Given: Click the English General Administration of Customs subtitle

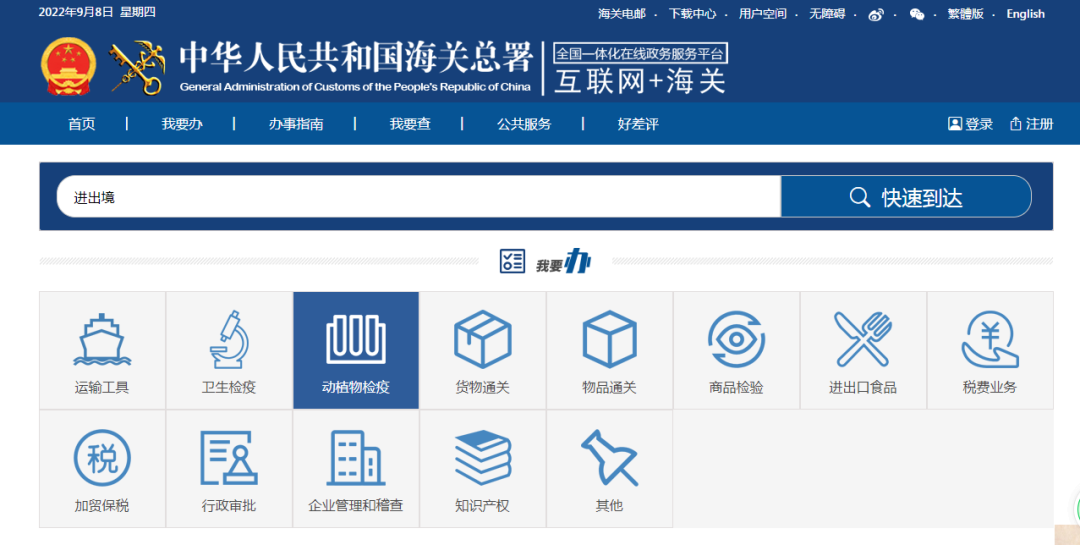Looking at the screenshot, I should [x=355, y=87].
